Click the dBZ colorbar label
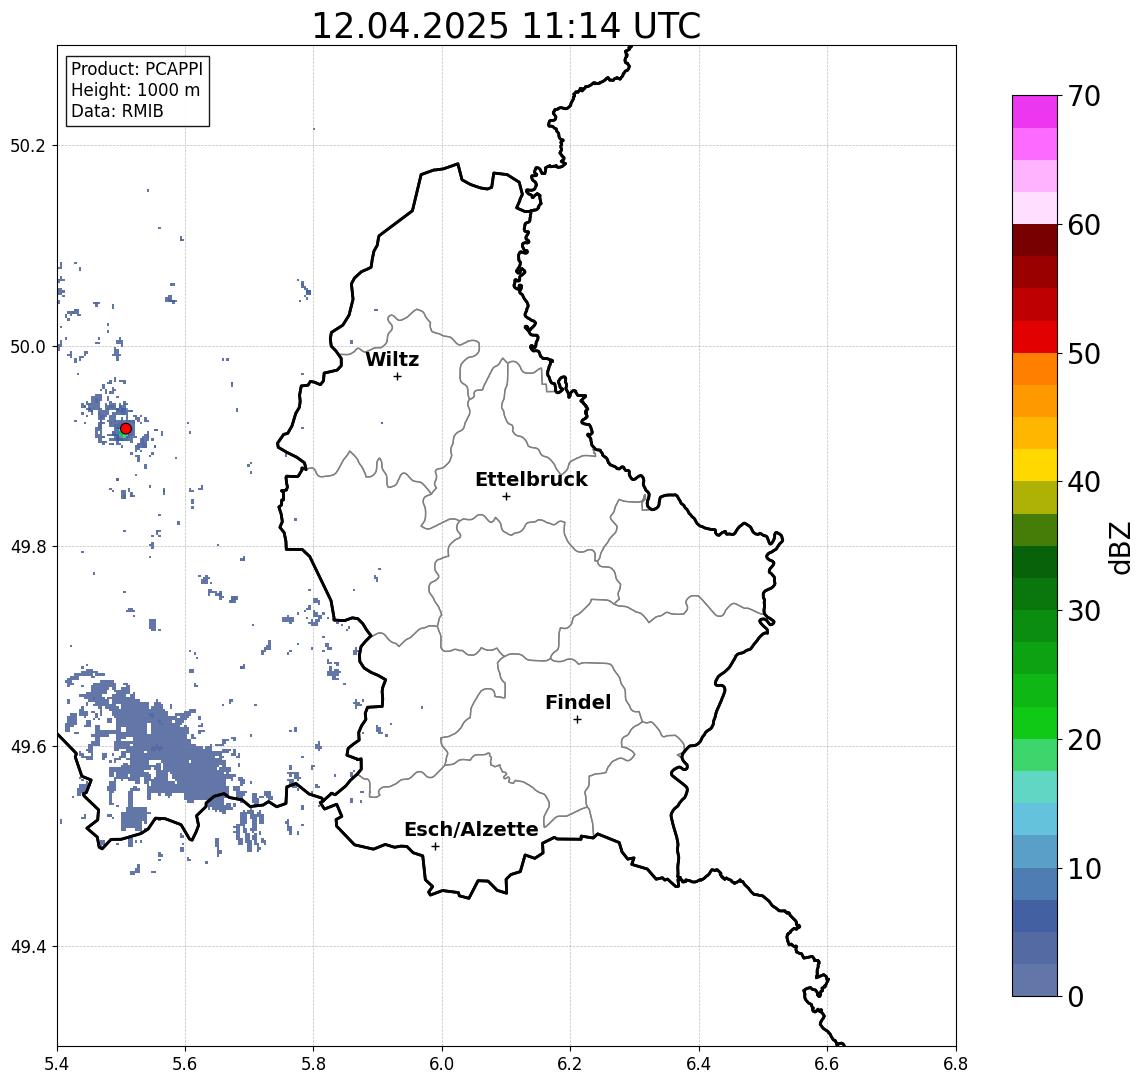This screenshot has width=1145, height=1084. [x=1119, y=547]
